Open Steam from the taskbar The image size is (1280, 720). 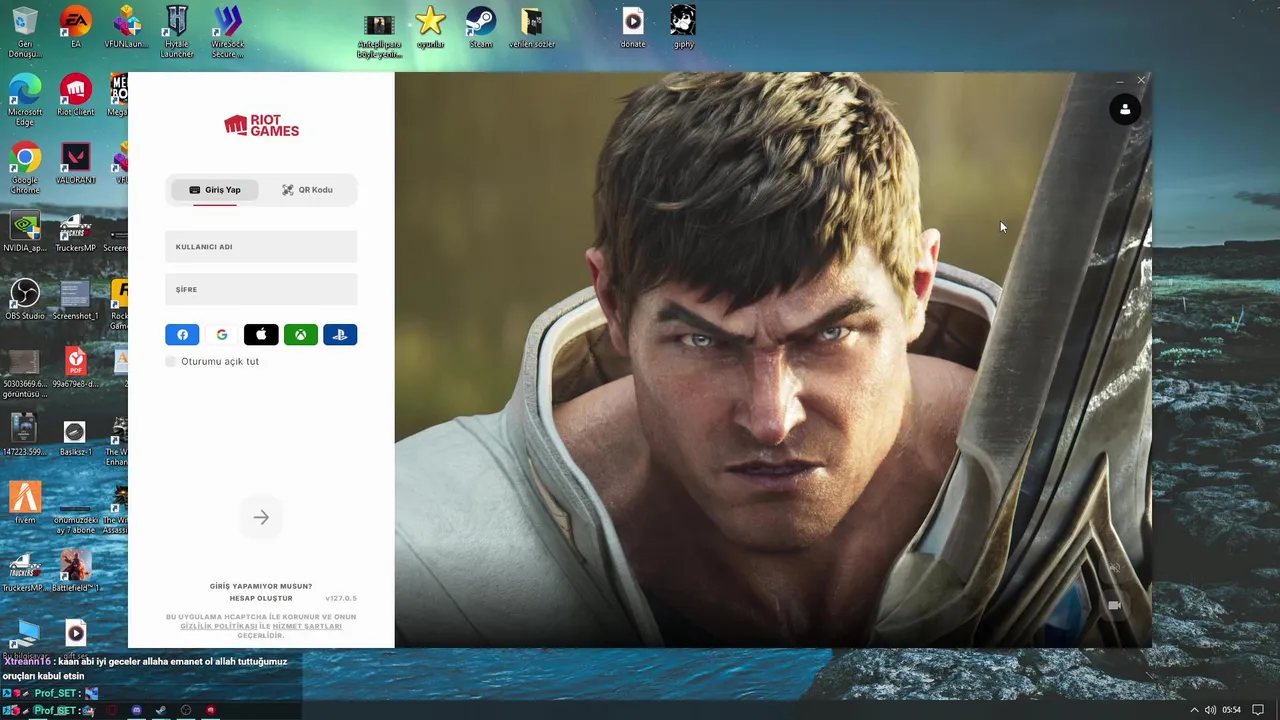point(161,711)
